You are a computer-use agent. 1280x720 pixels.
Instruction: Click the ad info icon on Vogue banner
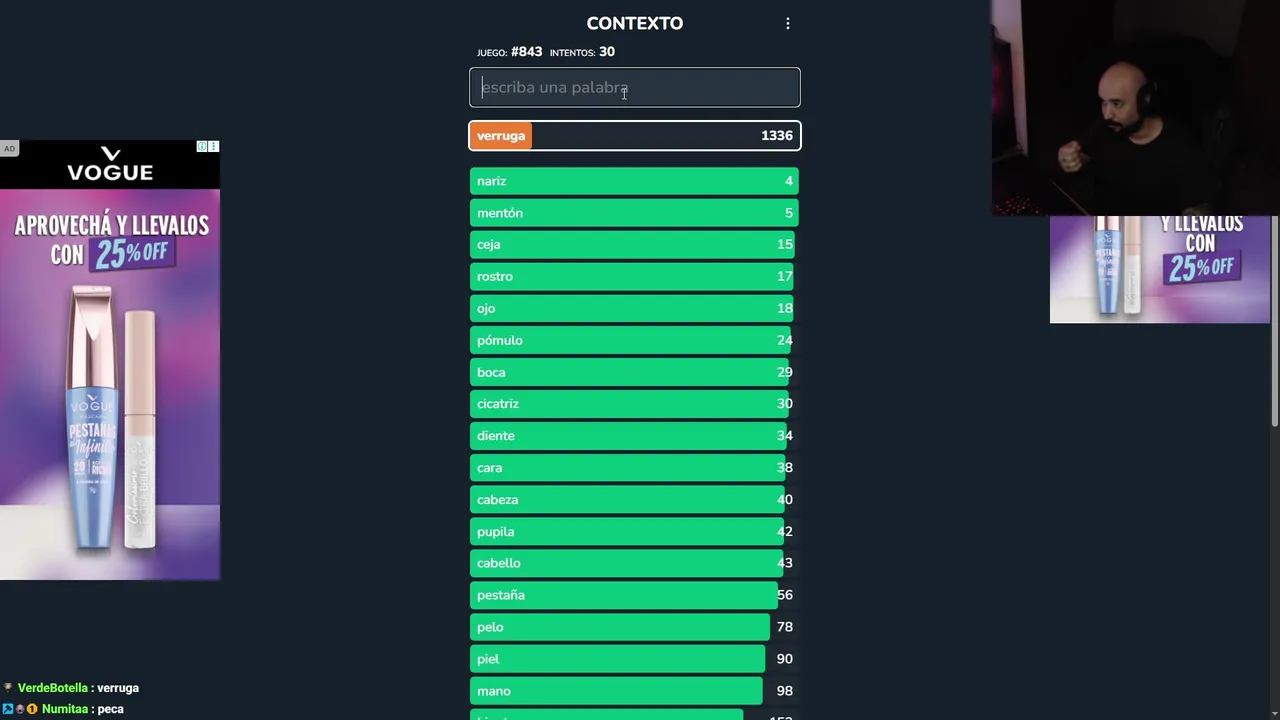[202, 147]
